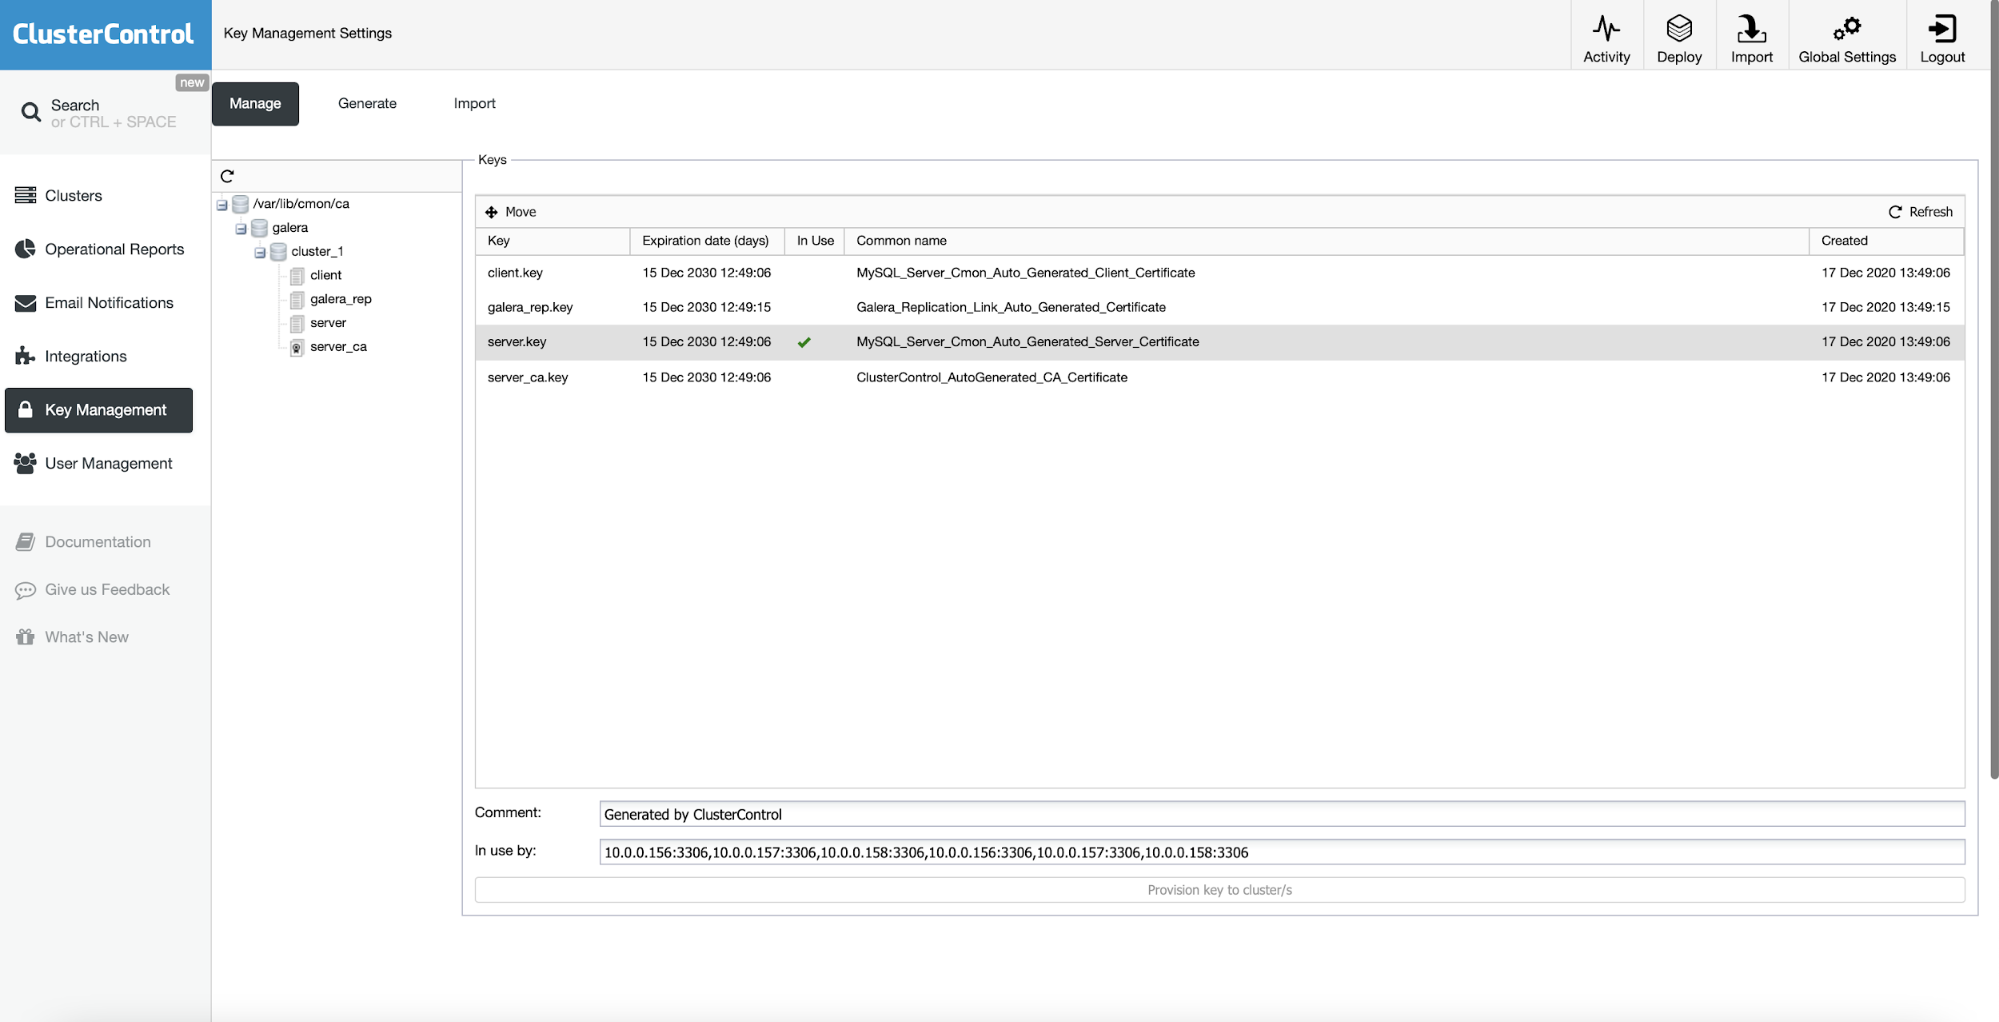
Task: Open the Documentation link
Action: click(x=97, y=542)
